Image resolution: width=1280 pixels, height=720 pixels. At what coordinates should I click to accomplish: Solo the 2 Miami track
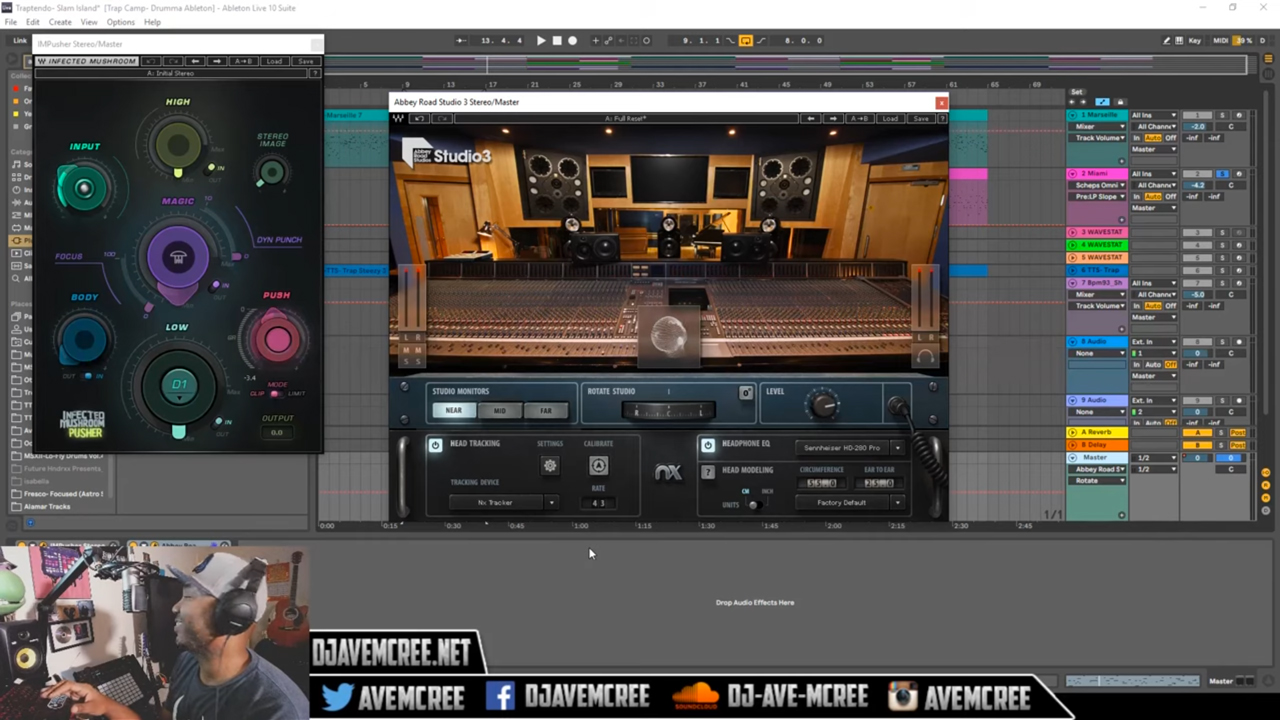(1221, 174)
